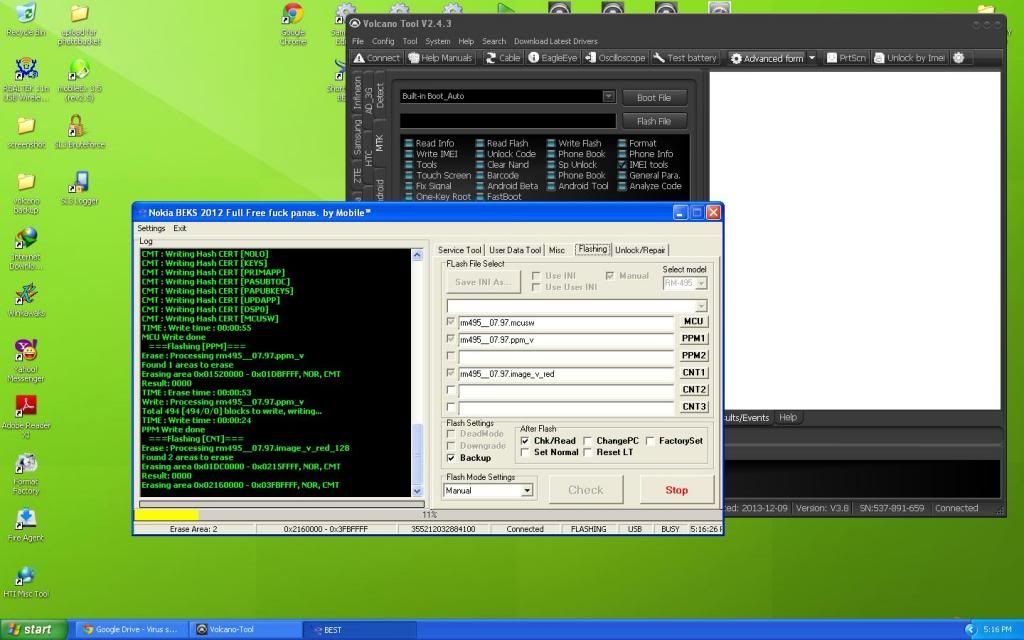Expand the Advanced form dropdown arrow
This screenshot has width=1024, height=640.
coord(812,58)
